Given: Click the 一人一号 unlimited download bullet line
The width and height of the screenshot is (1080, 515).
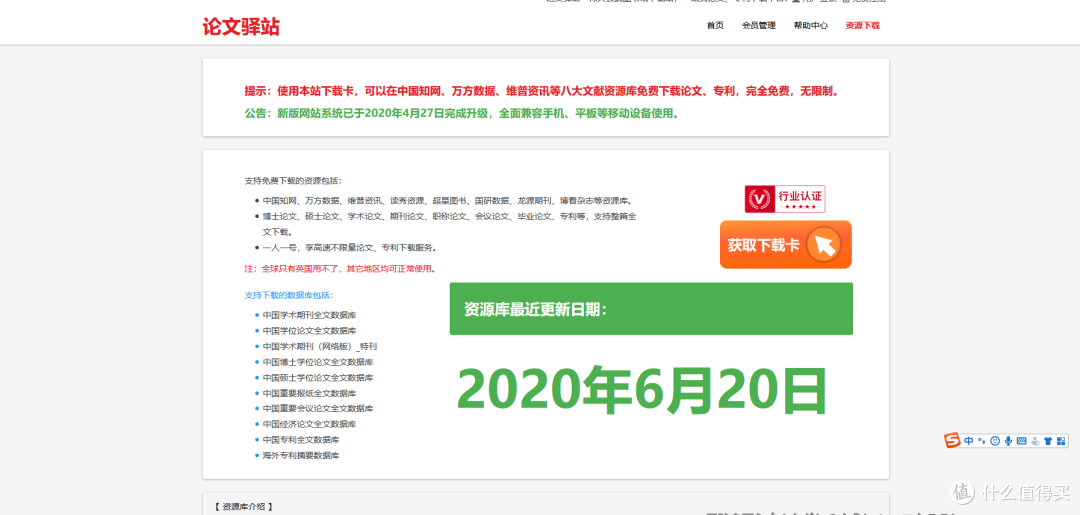Looking at the screenshot, I should pos(350,247).
